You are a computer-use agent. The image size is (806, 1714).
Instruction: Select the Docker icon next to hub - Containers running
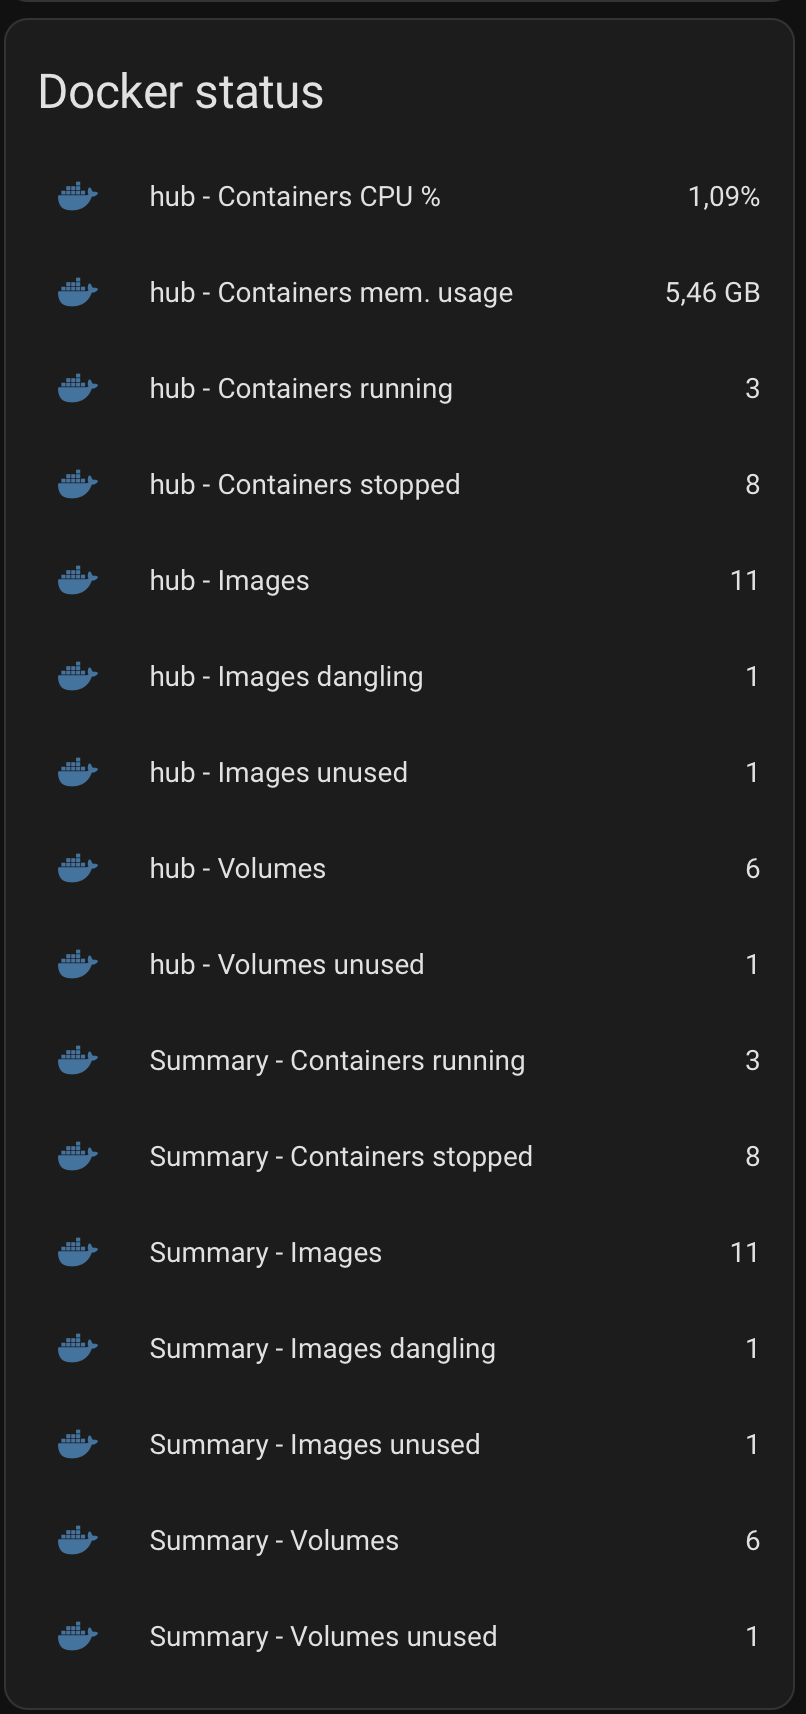77,388
